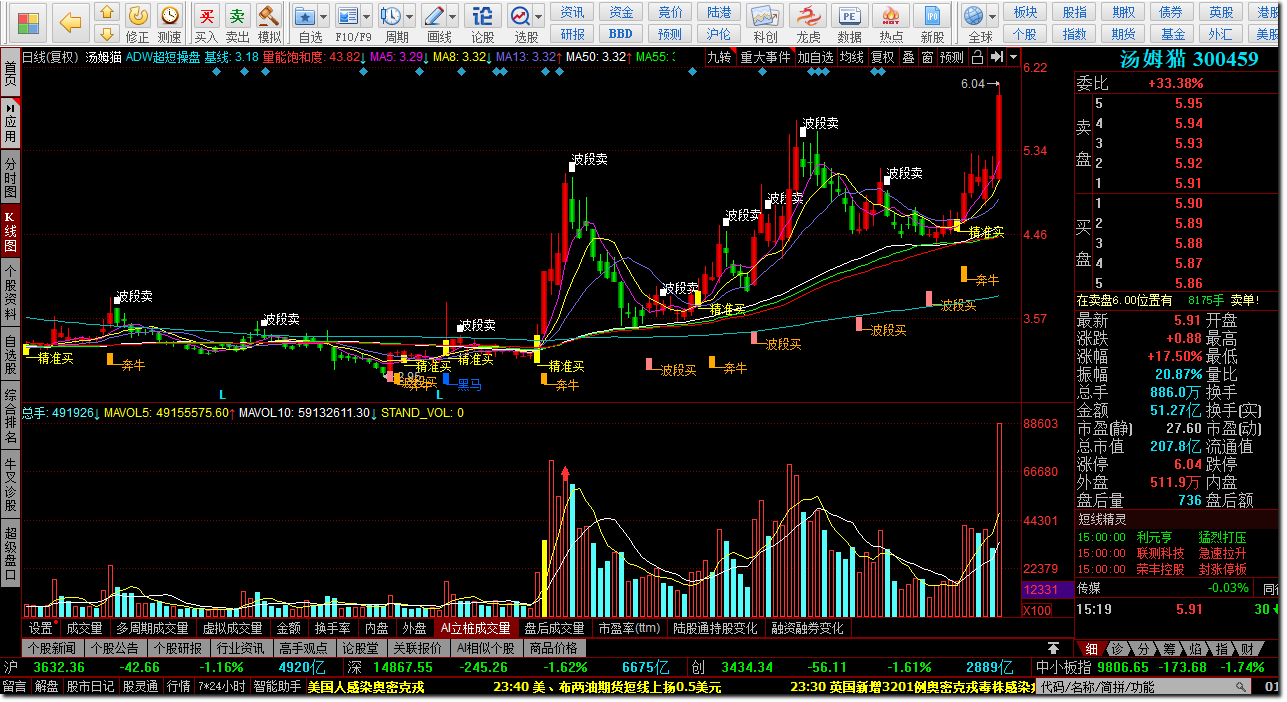Click the page down arrow icon

coord(107,33)
